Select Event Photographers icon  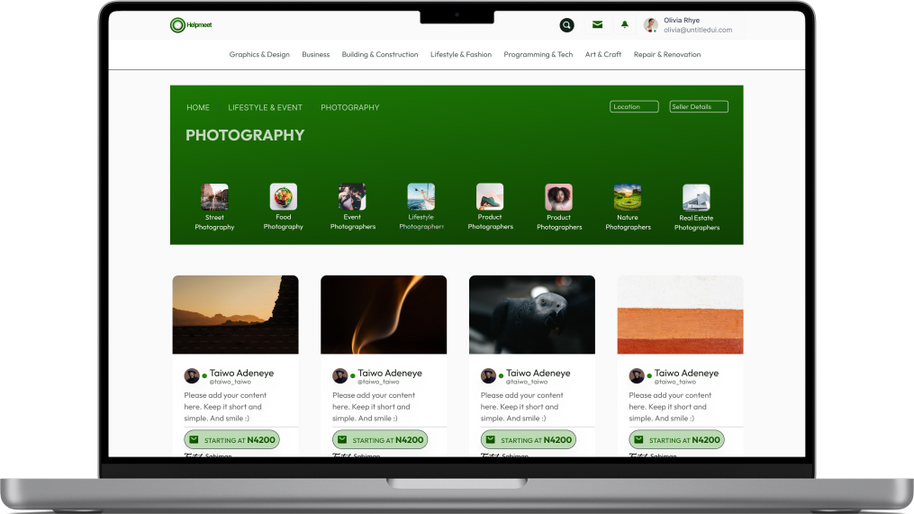click(x=352, y=196)
